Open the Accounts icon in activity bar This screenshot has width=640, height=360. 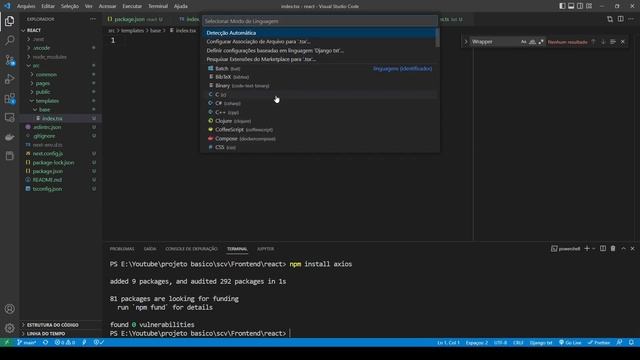pyautogui.click(x=9, y=309)
